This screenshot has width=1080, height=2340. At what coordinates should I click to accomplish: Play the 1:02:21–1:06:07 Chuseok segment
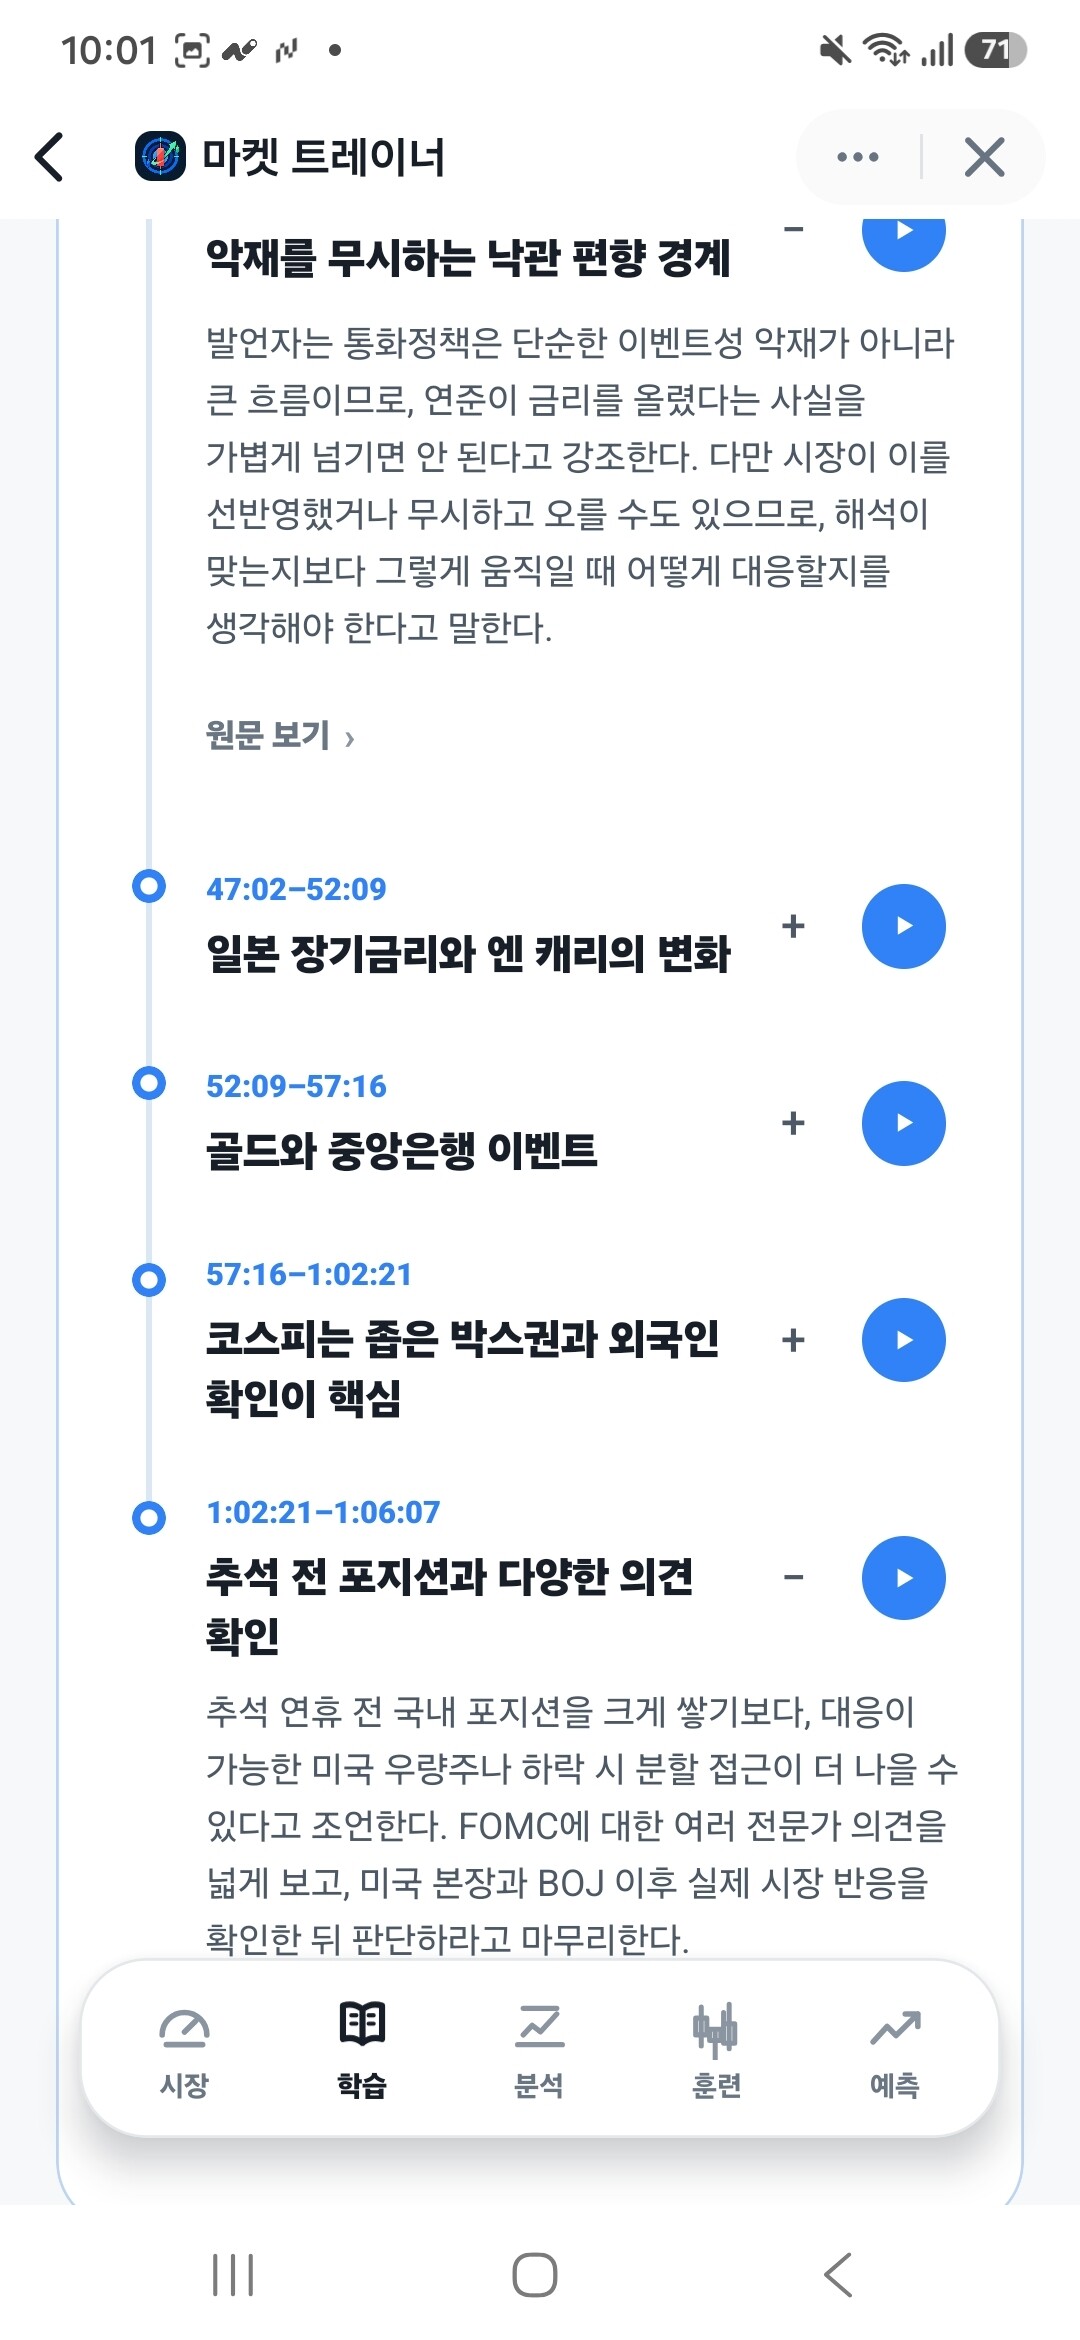pos(904,1578)
